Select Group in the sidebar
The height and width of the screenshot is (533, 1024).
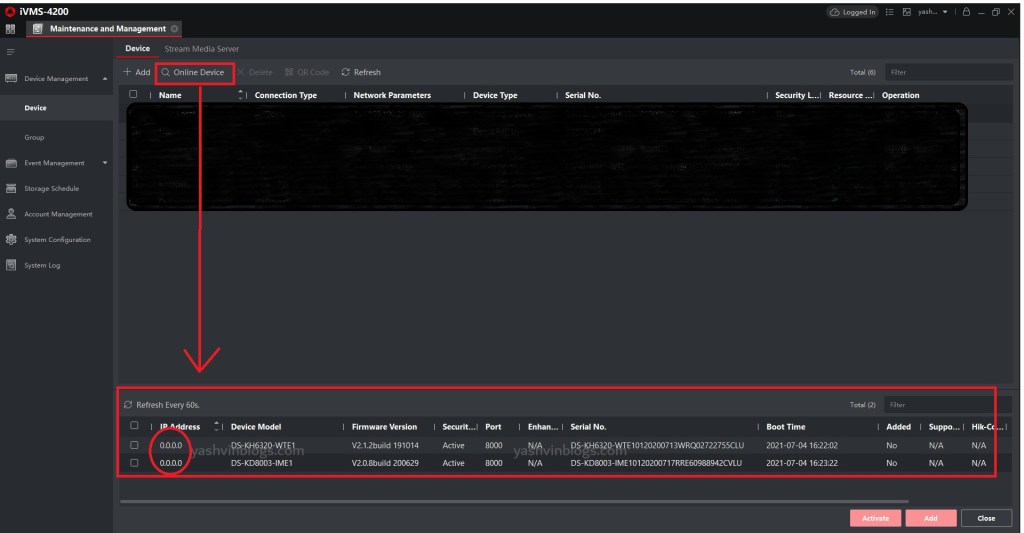pos(34,138)
